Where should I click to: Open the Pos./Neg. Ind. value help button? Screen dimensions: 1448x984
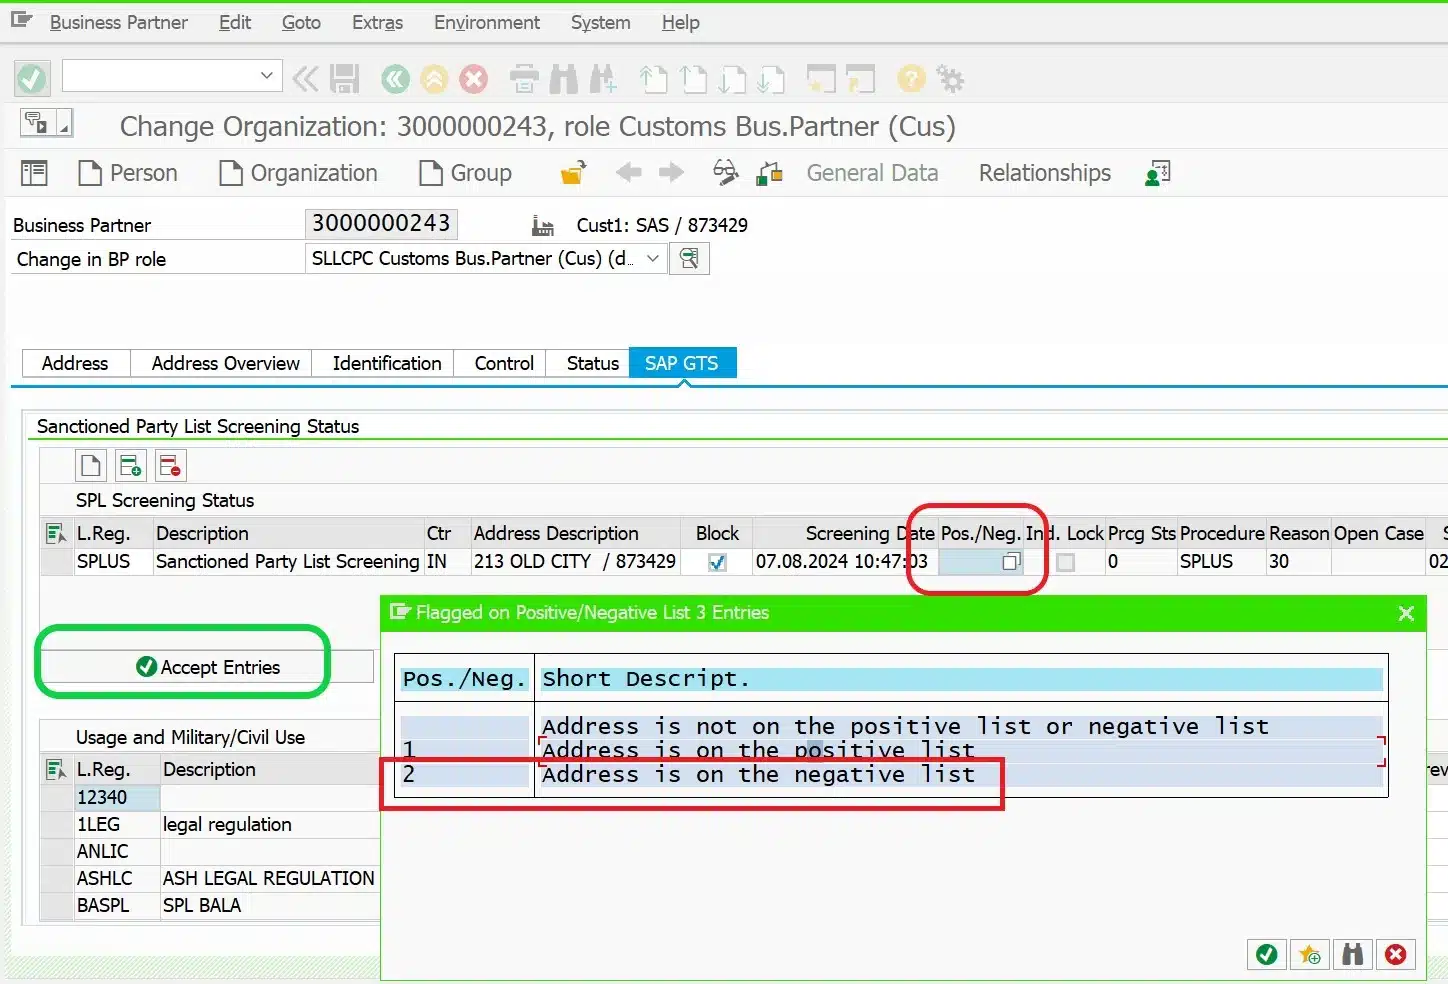1011,562
